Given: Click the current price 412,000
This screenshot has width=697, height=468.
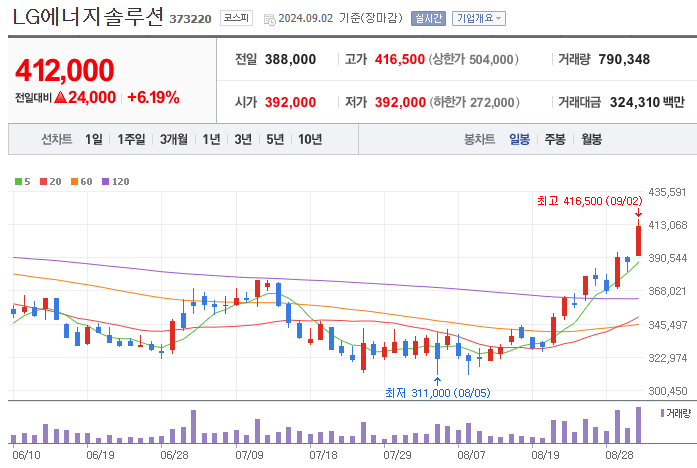Looking at the screenshot, I should 64,71.
